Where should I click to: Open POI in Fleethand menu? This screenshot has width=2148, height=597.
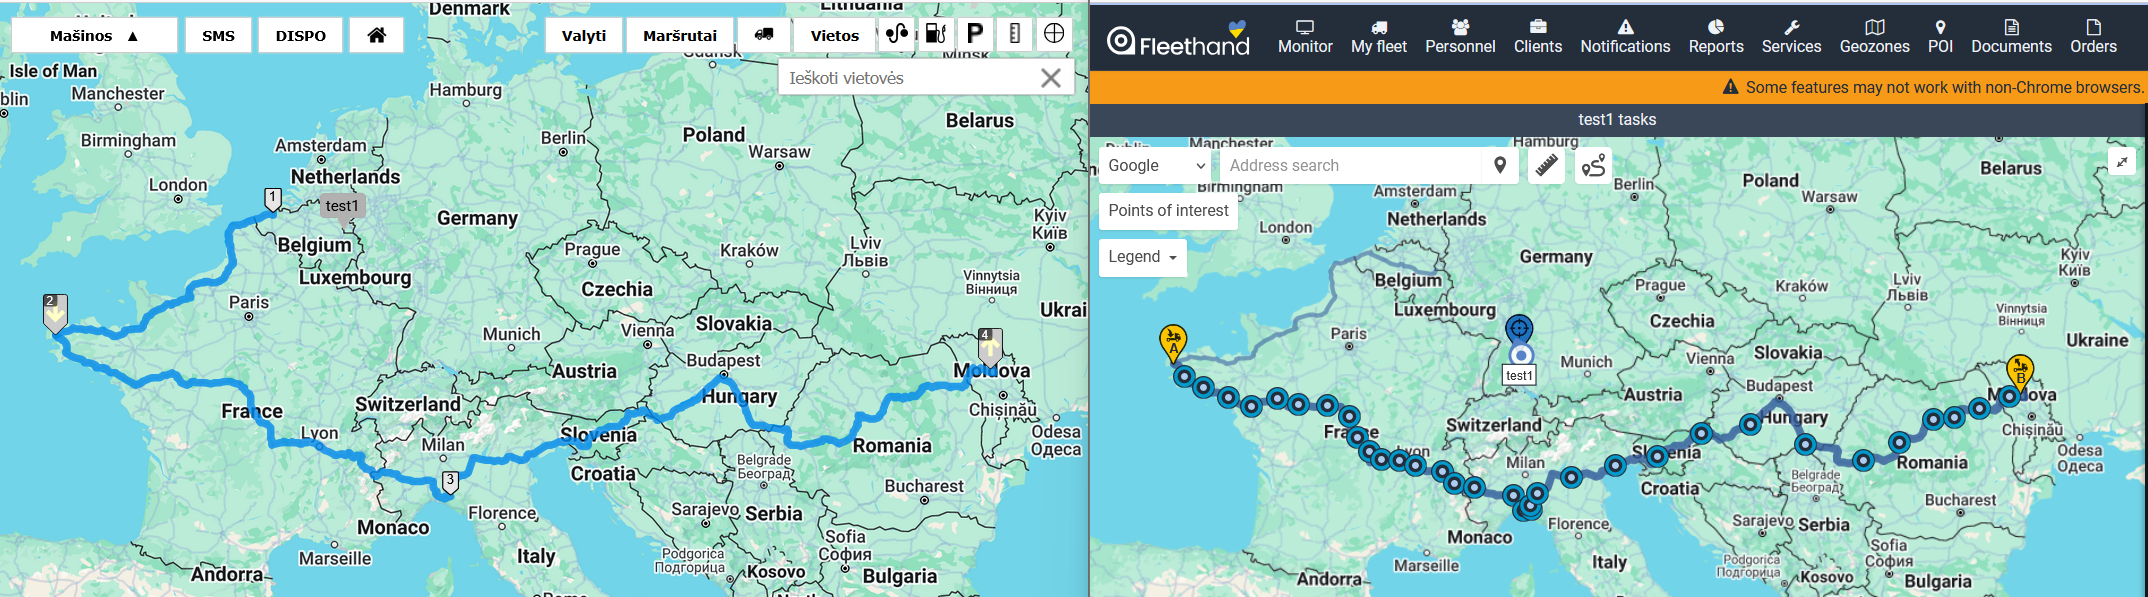coord(1940,37)
